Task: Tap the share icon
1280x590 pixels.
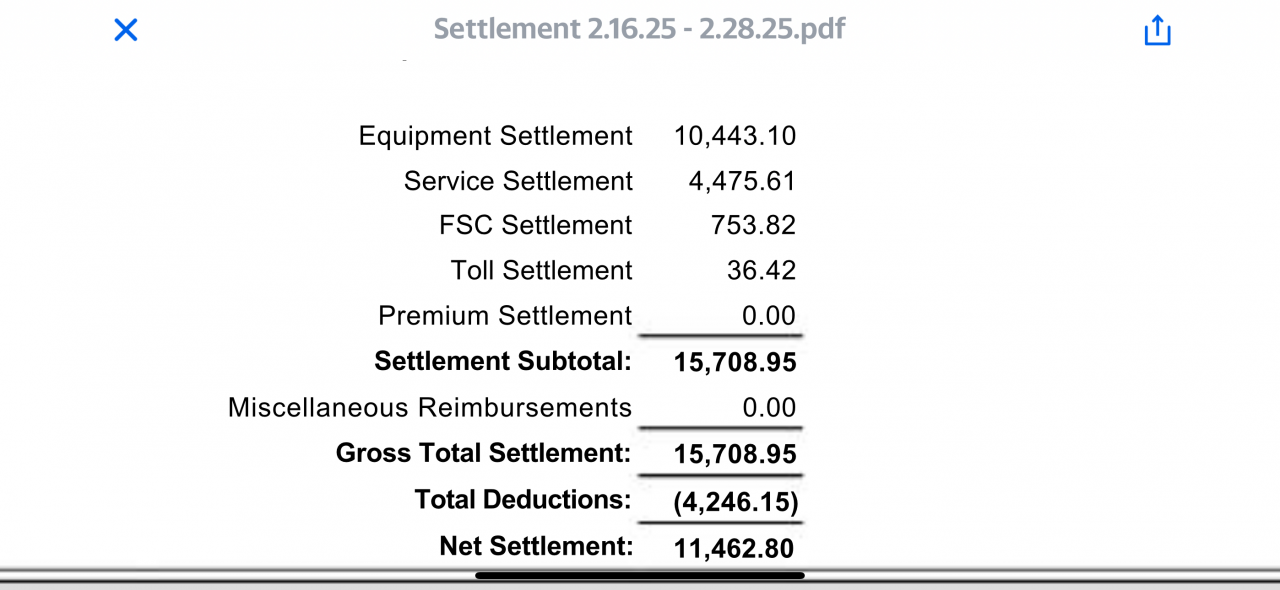Action: pos(1157,30)
